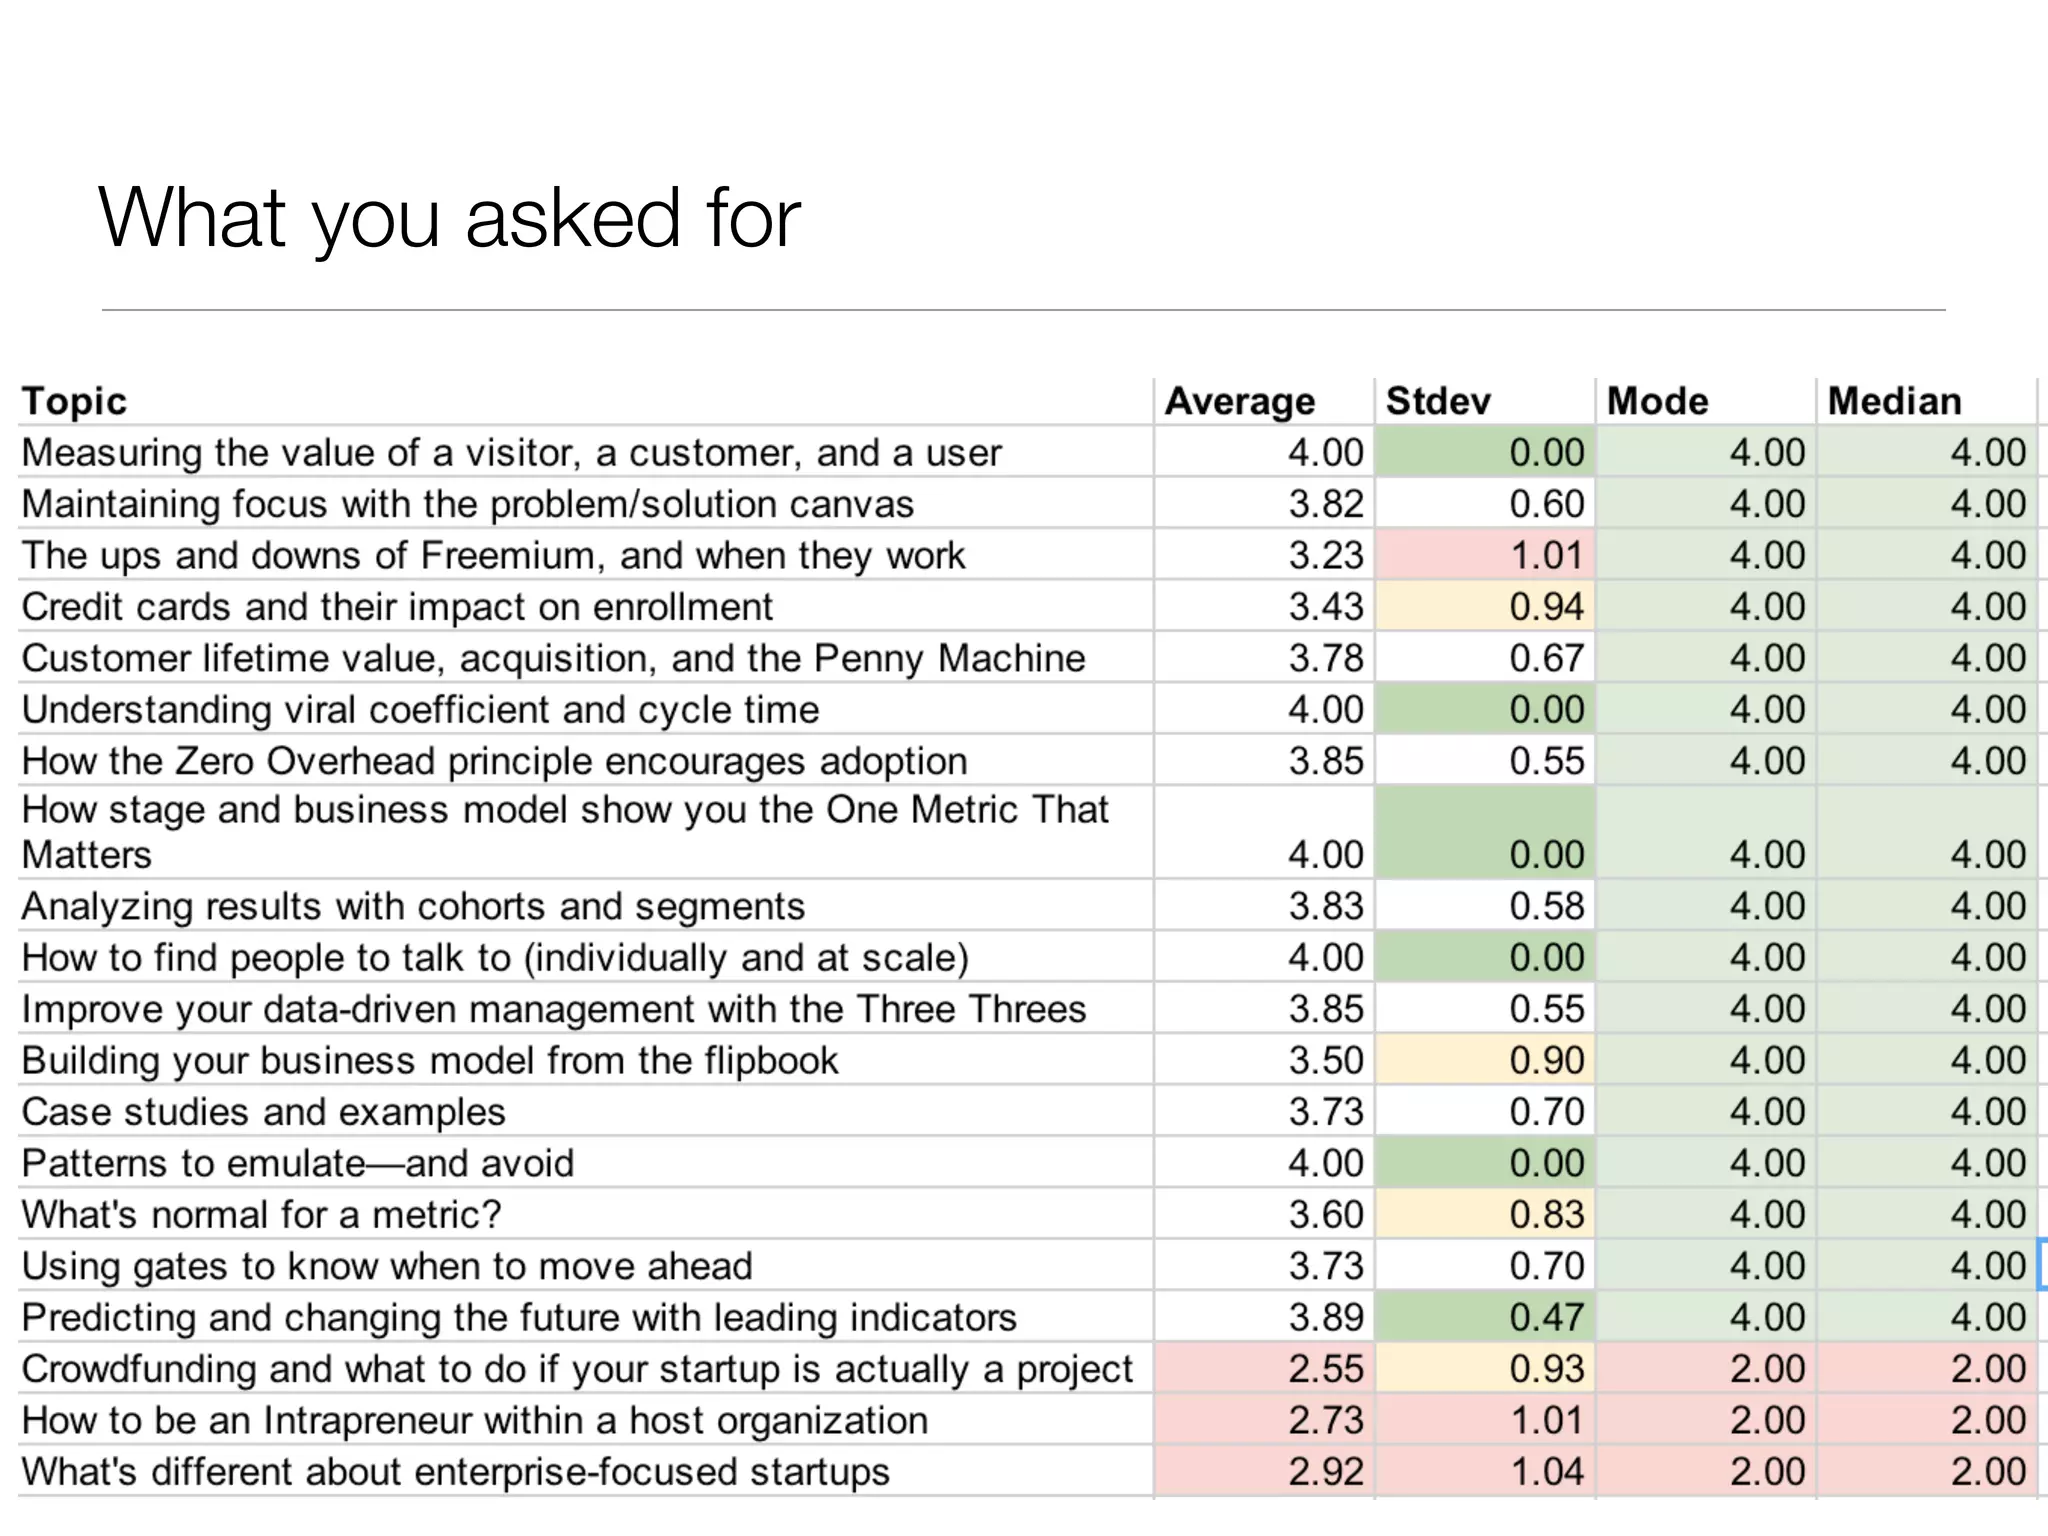2048x1536 pixels.
Task: Select the 'Analyzing results with cohorts and segments' topic
Action: (413, 906)
